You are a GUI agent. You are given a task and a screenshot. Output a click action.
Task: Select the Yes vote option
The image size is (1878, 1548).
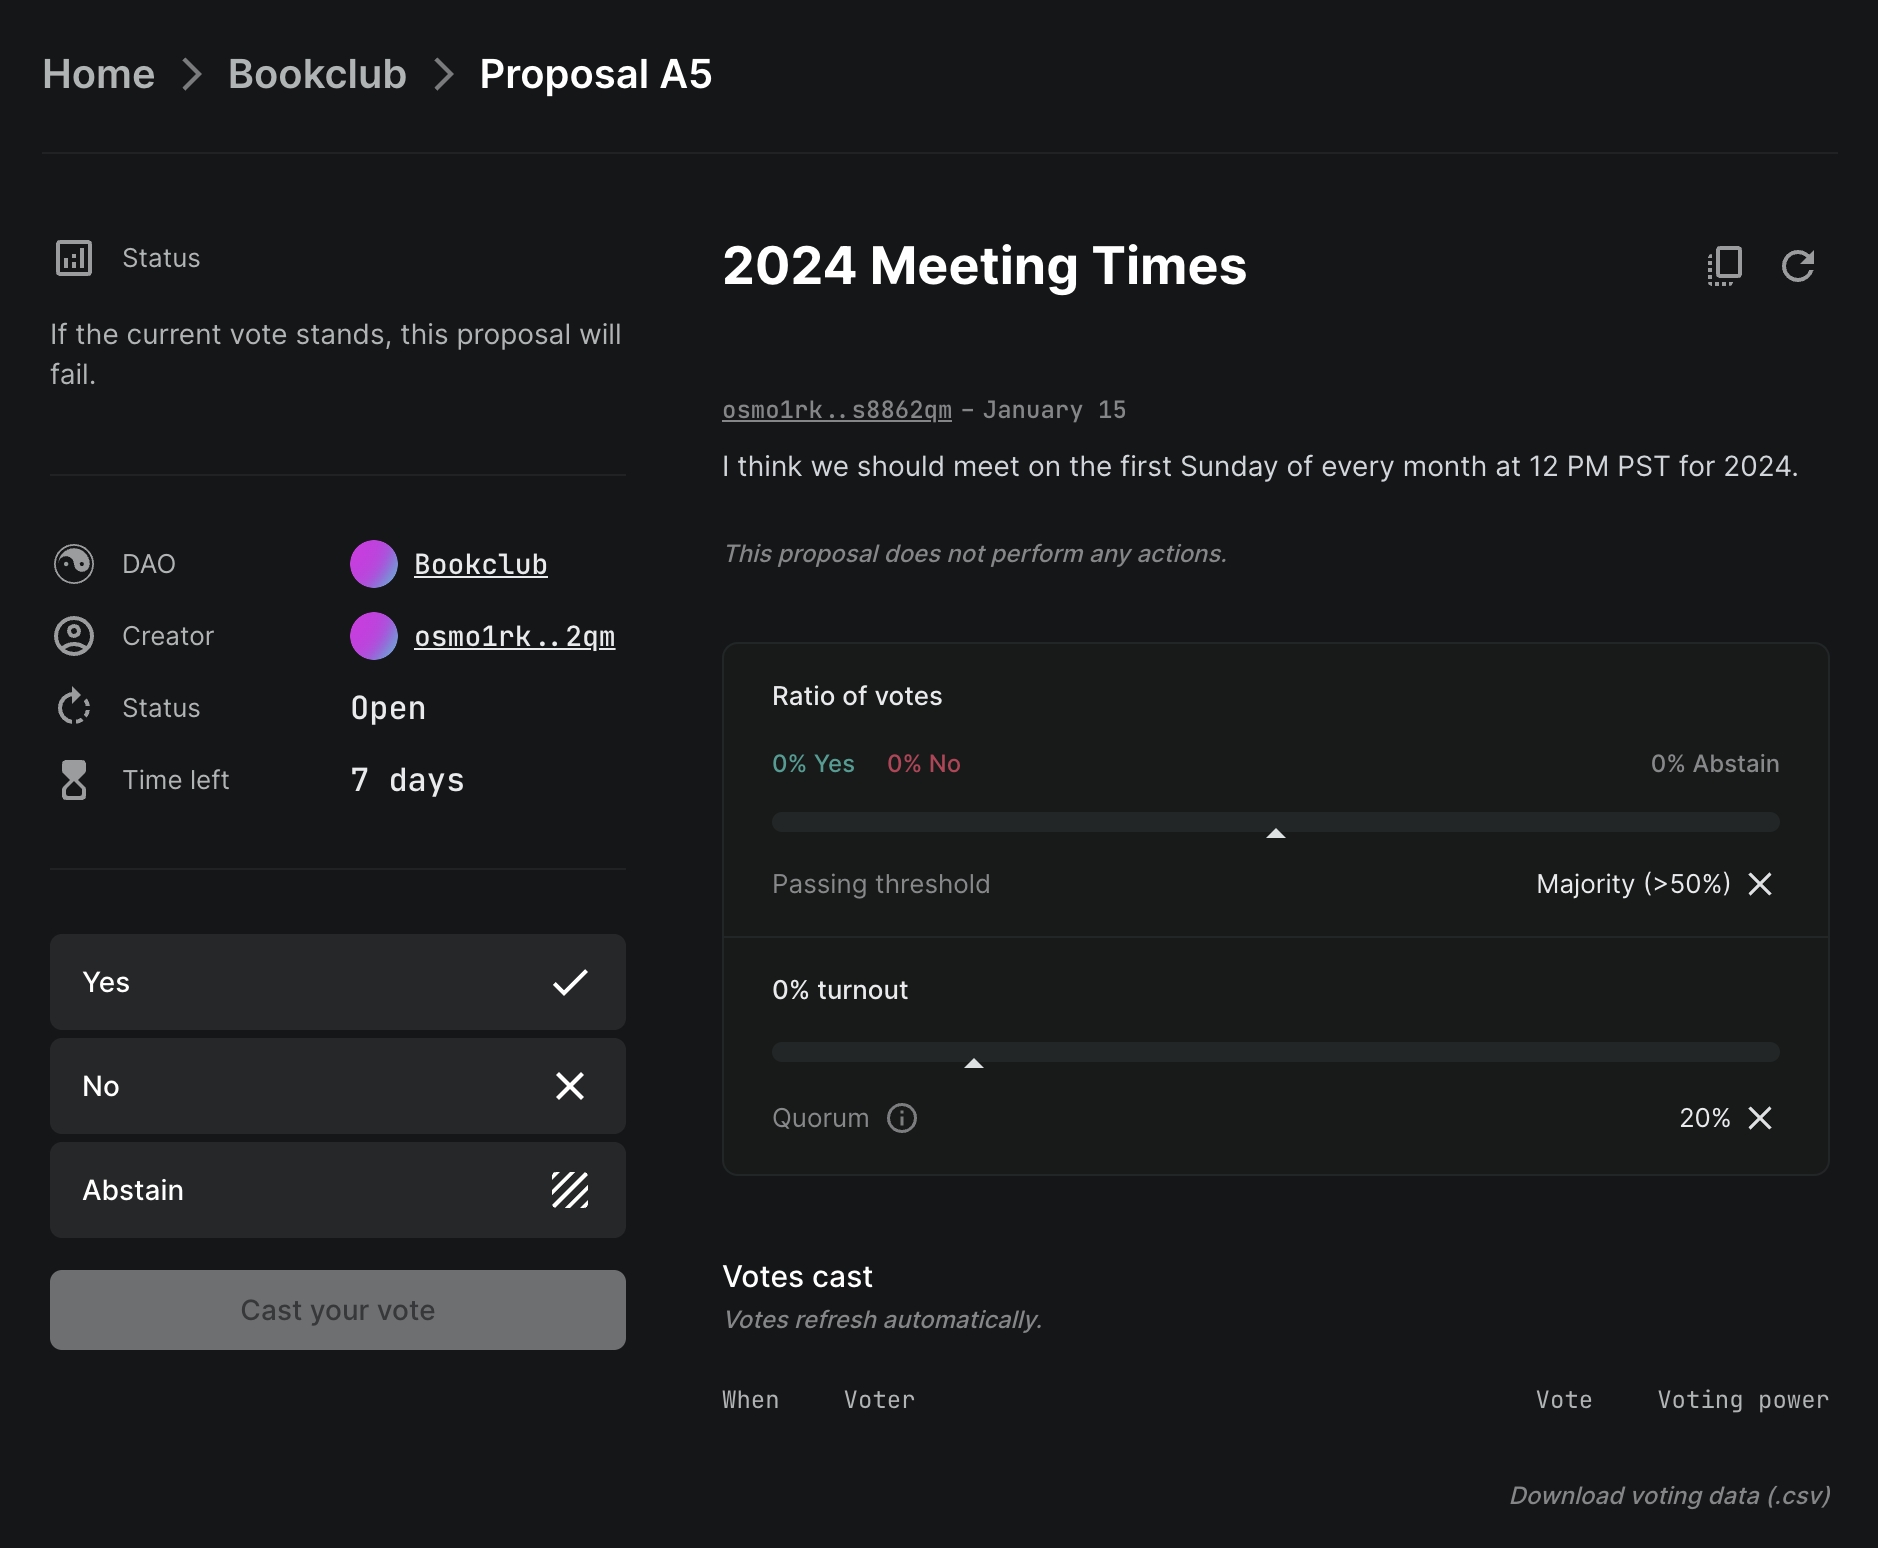tap(337, 982)
